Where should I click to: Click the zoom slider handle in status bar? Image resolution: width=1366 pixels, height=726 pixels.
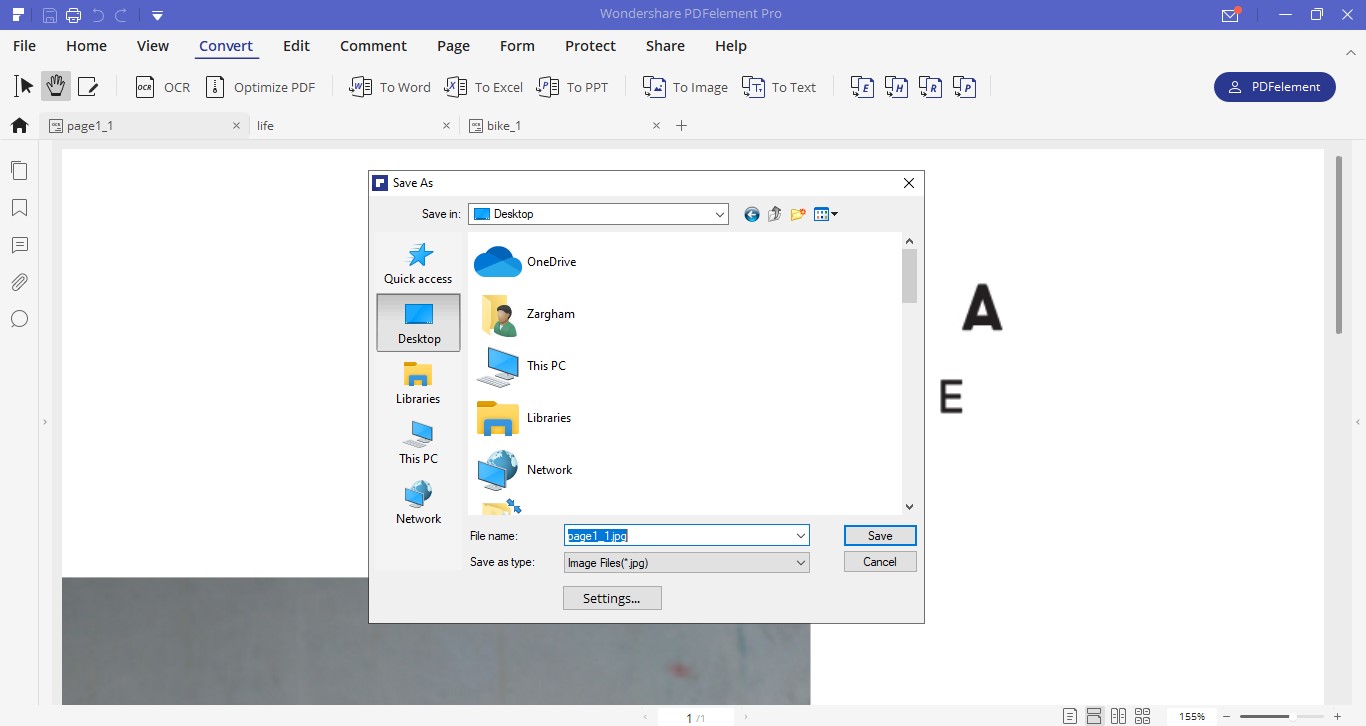pos(1293,717)
